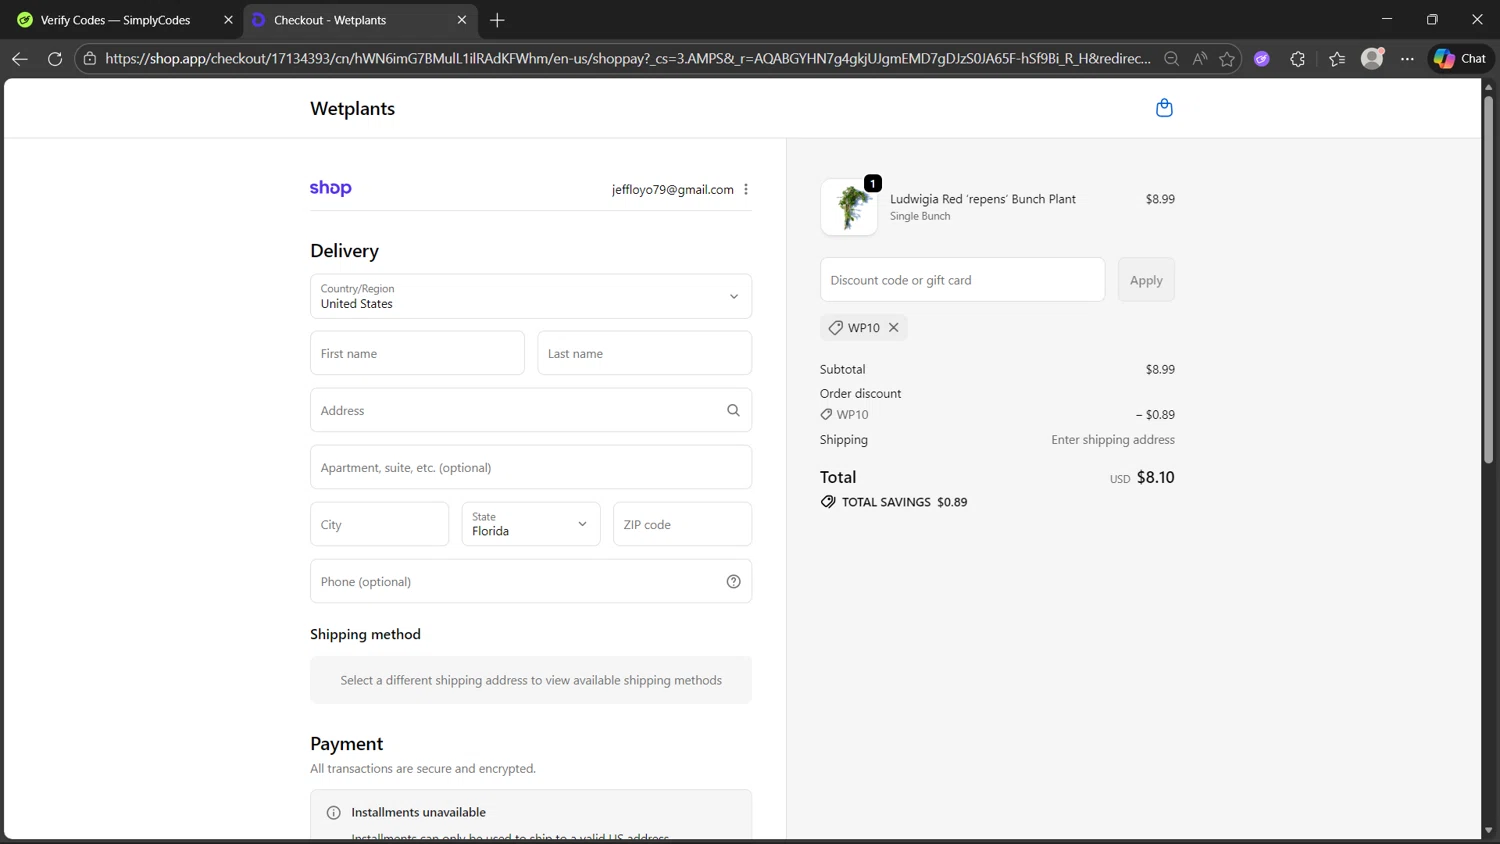Show phone number help tooltip icon
1500x844 pixels.
coord(733,581)
